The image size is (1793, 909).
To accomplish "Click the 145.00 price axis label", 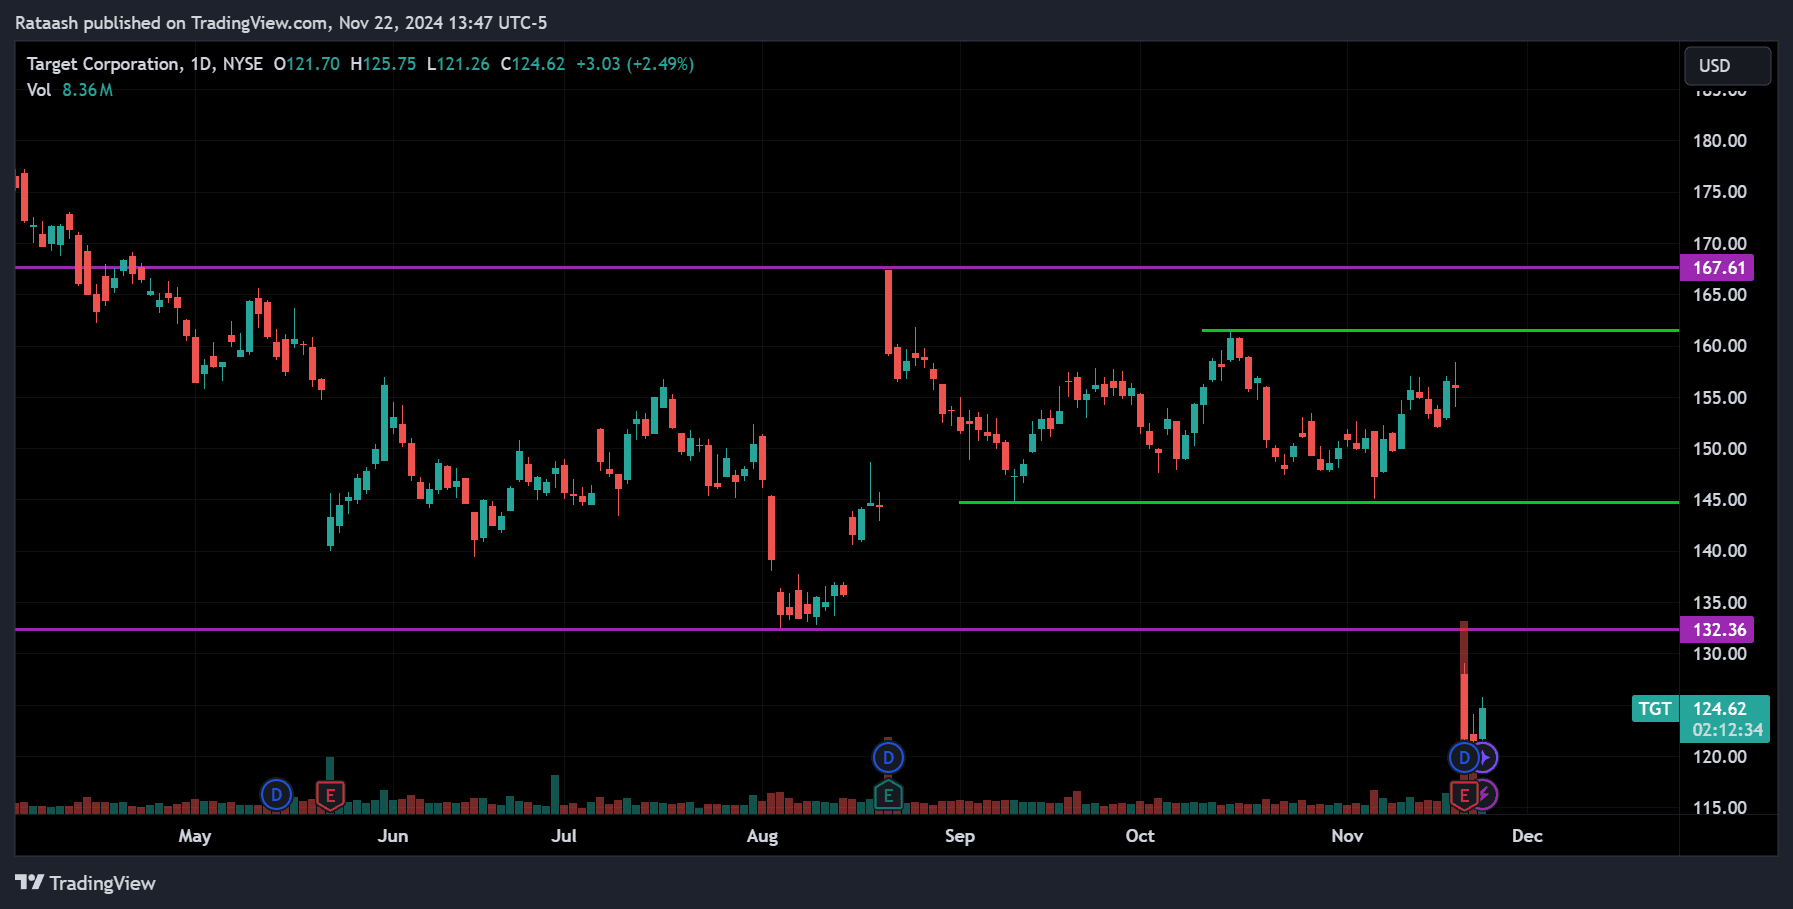I will [x=1719, y=500].
